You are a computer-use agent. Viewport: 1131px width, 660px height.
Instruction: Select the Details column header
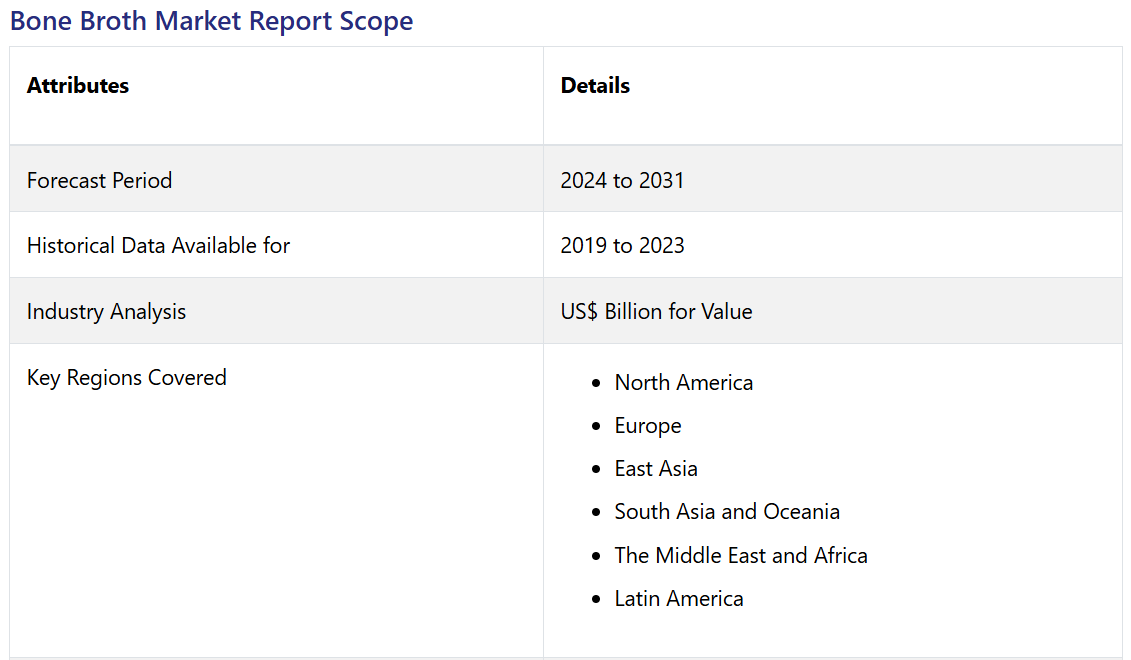click(x=595, y=86)
